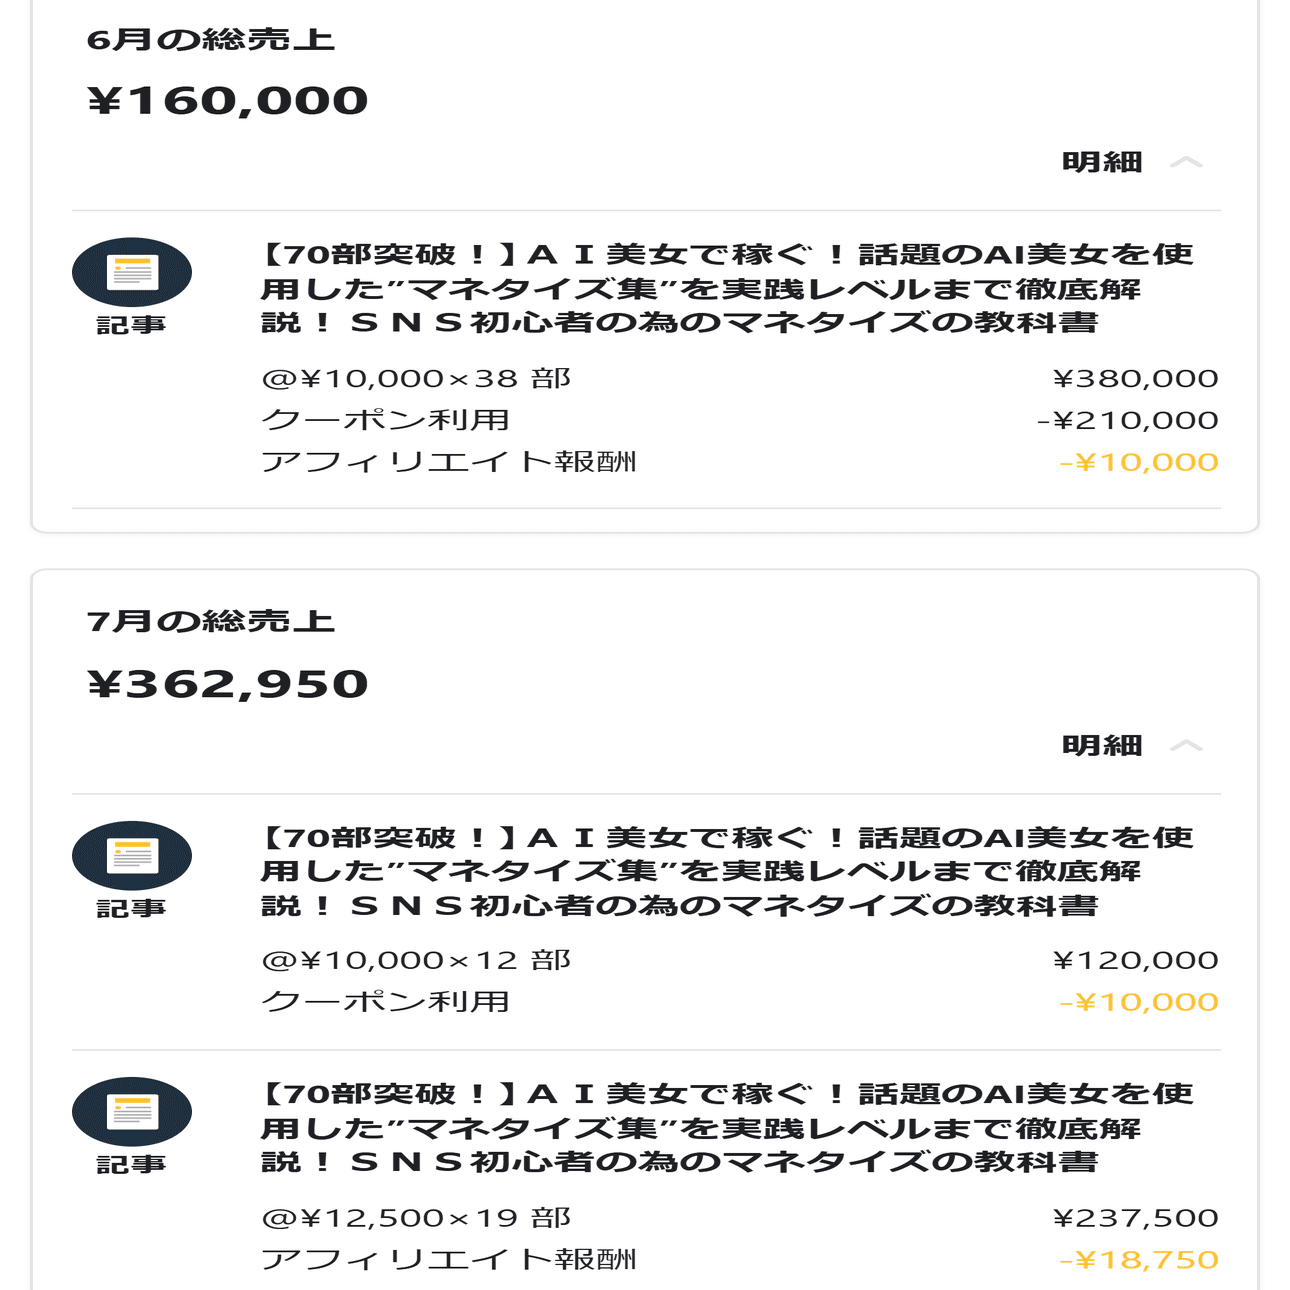Click the 明細 label in the June card
Screen dimensions: 1290x1290
coord(1101,162)
